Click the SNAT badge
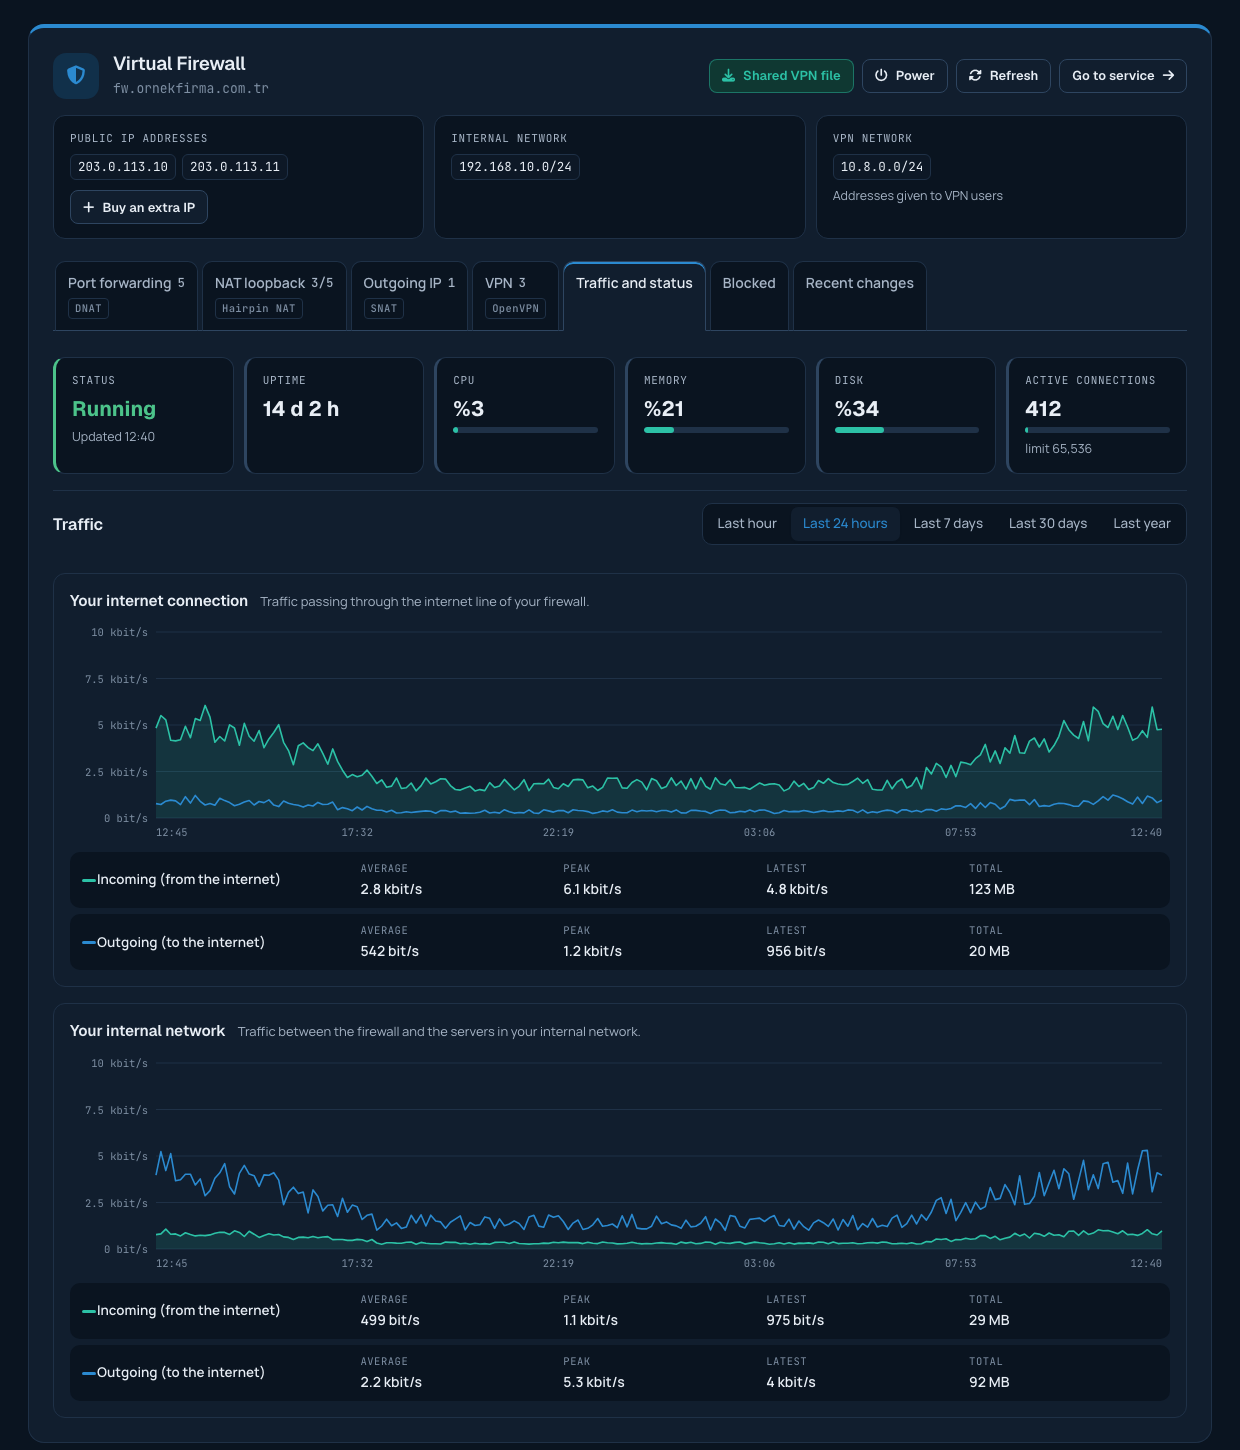Screen dimensions: 1240x1450 384,308
